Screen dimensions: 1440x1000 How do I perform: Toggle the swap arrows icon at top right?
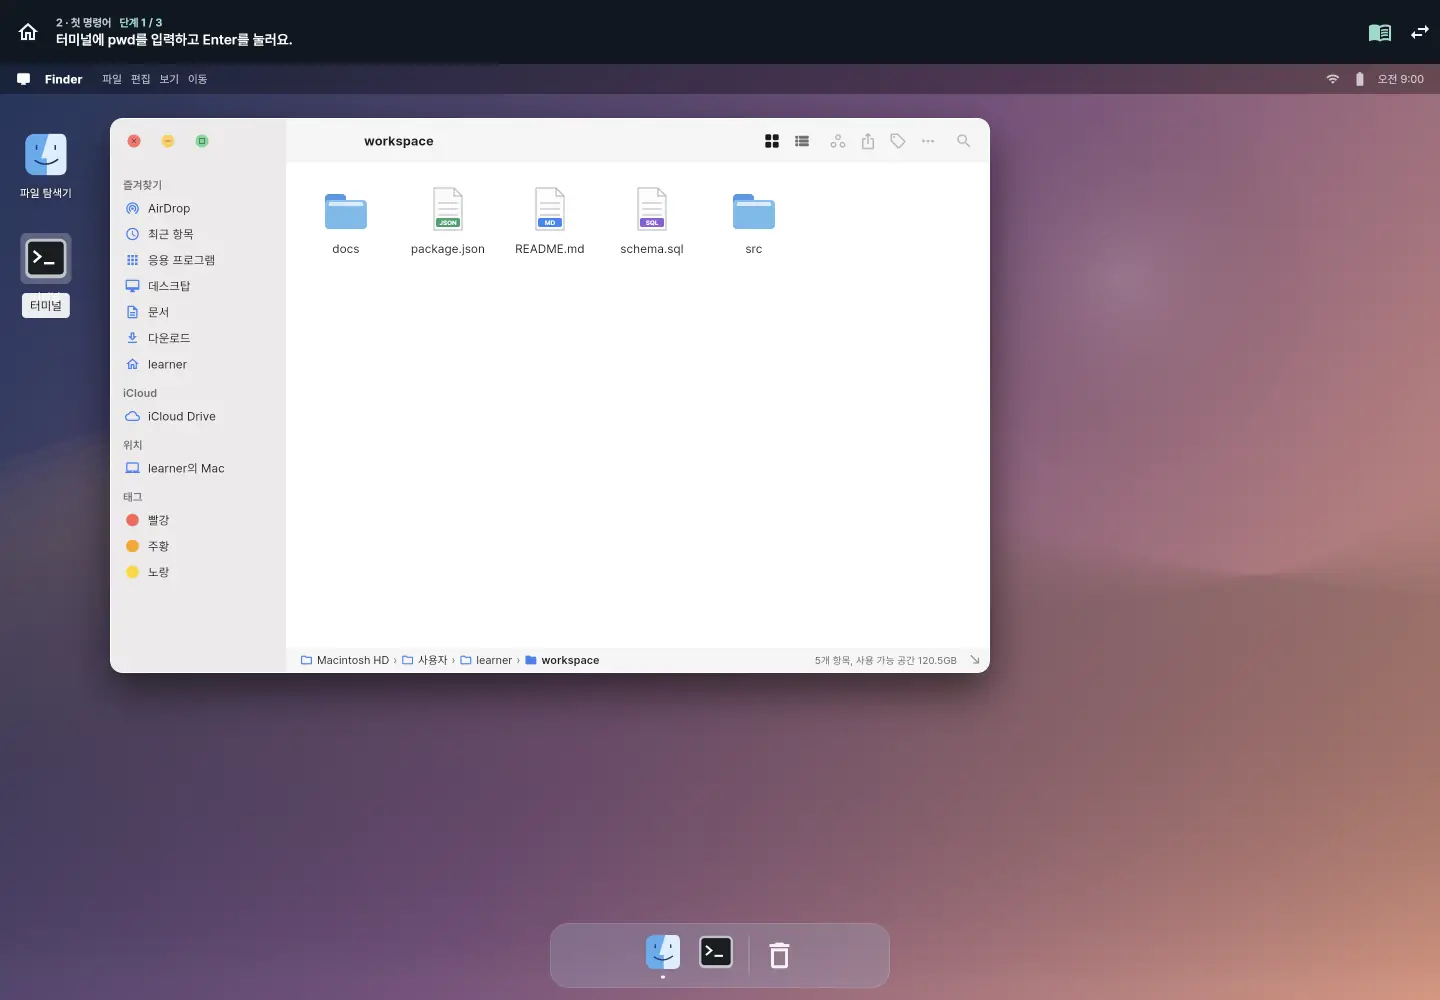point(1420,33)
